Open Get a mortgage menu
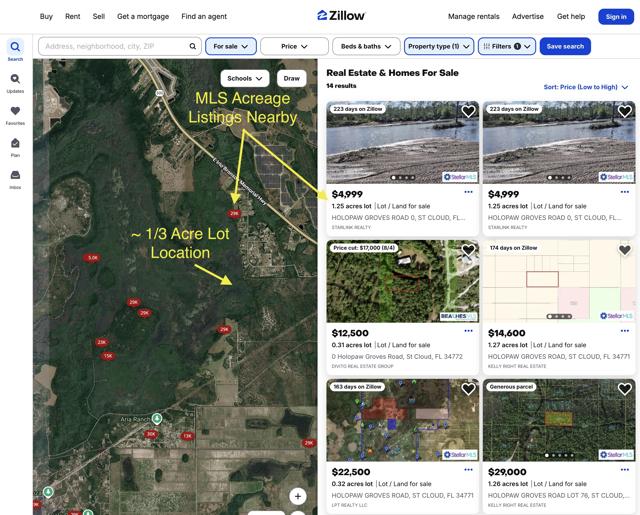Screen dimensions: 640x515 [143, 16]
